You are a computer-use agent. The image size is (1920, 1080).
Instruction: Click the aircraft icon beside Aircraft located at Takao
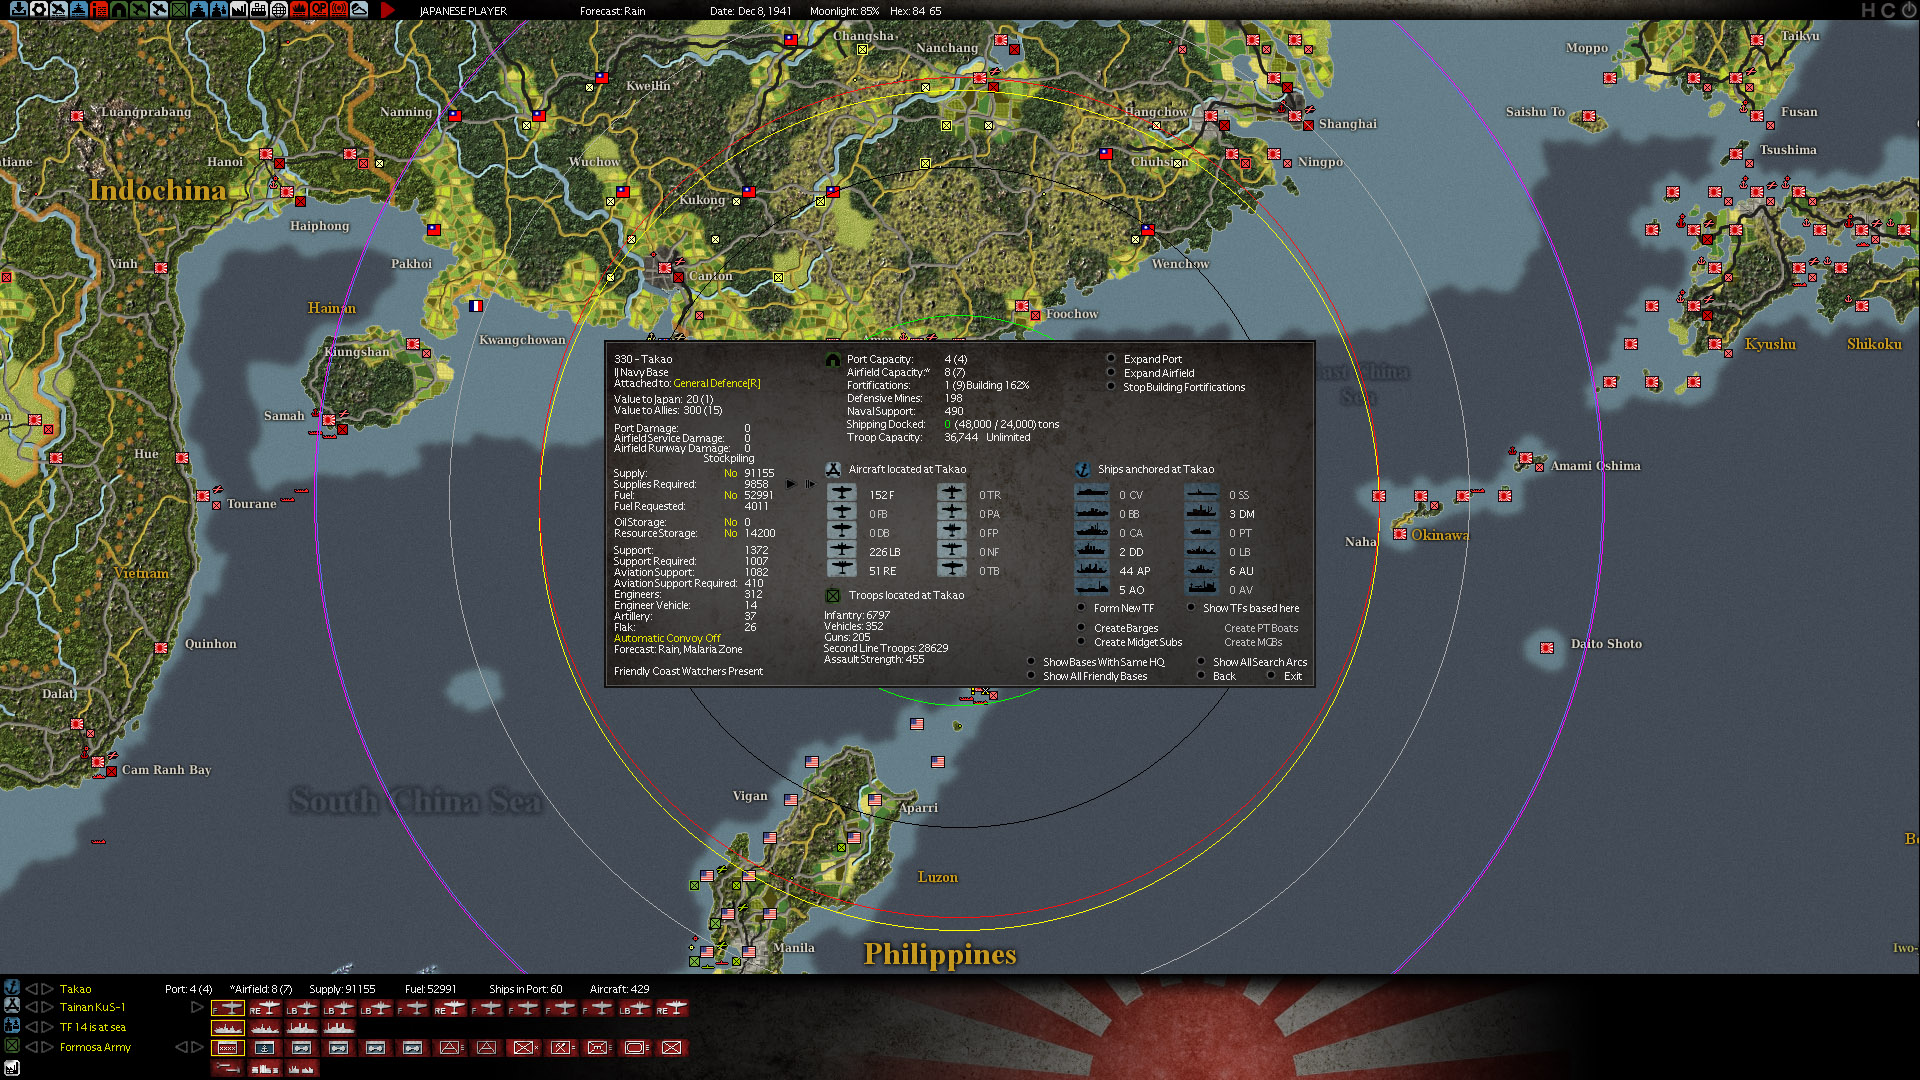click(x=832, y=469)
